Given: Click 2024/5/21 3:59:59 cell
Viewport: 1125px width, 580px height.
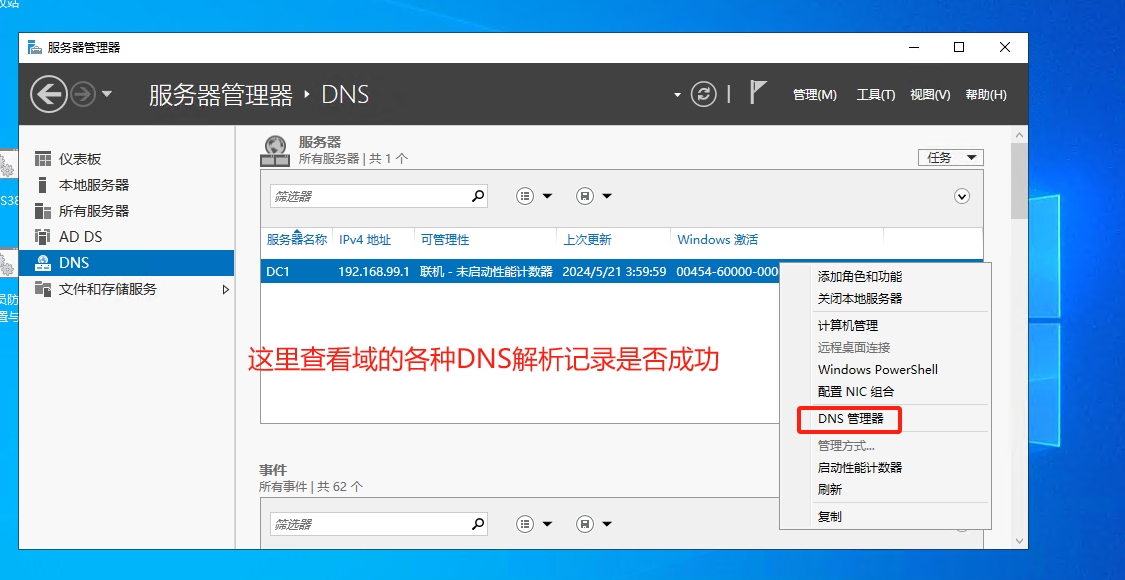Looking at the screenshot, I should coord(615,271).
